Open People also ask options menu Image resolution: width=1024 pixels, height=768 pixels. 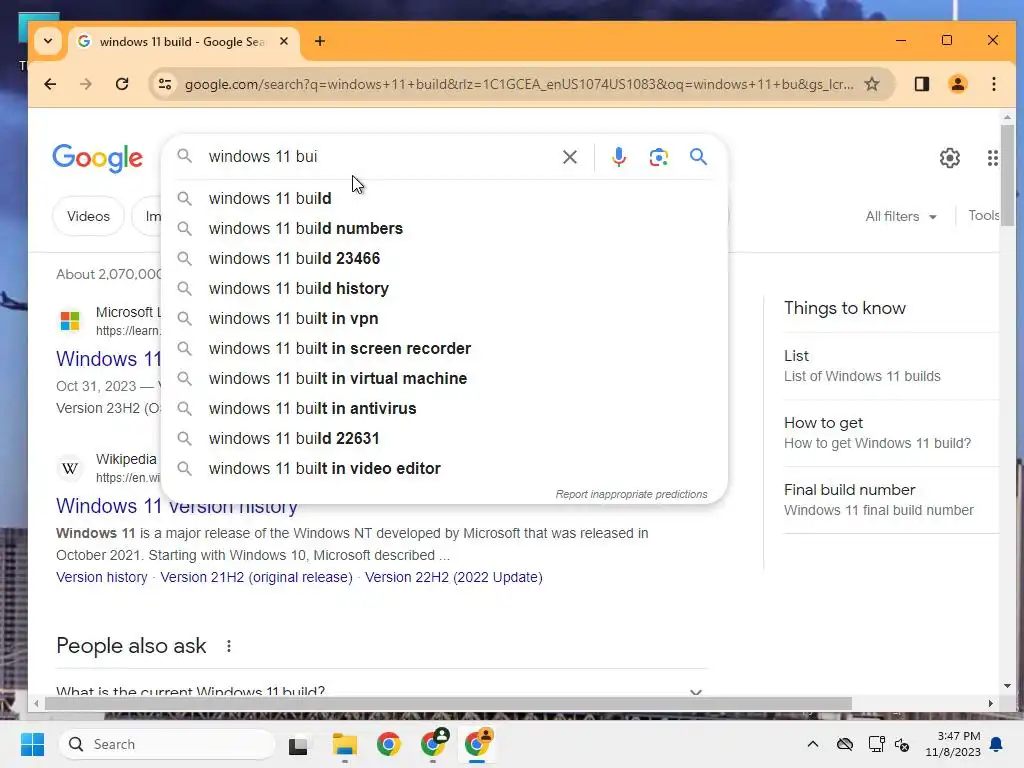[x=229, y=647]
